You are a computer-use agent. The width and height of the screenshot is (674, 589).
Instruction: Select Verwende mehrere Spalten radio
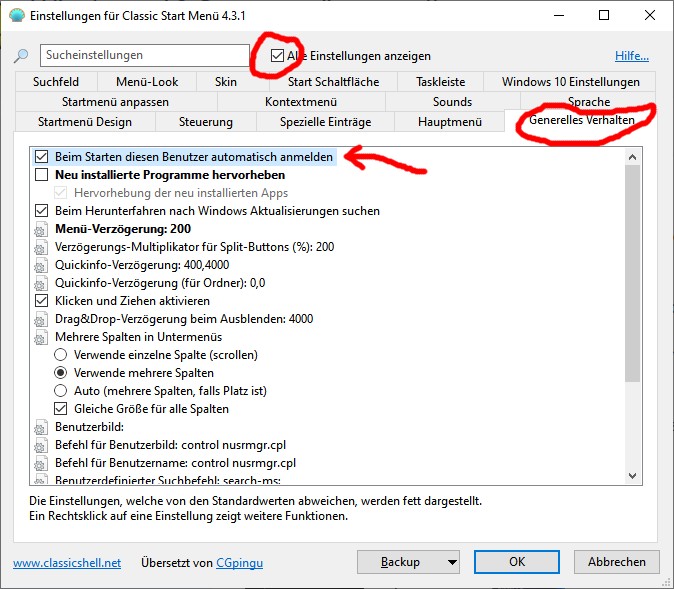point(60,373)
